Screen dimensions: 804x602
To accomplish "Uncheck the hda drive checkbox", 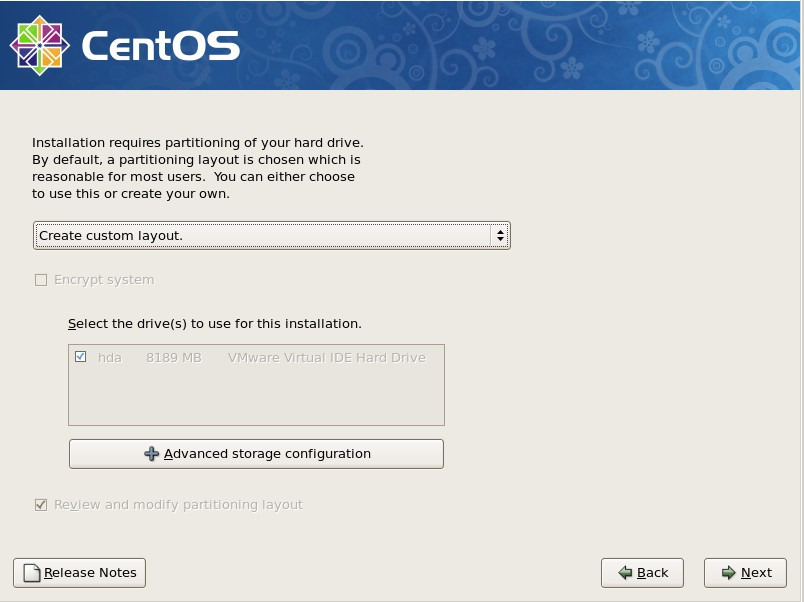I will (x=81, y=357).
